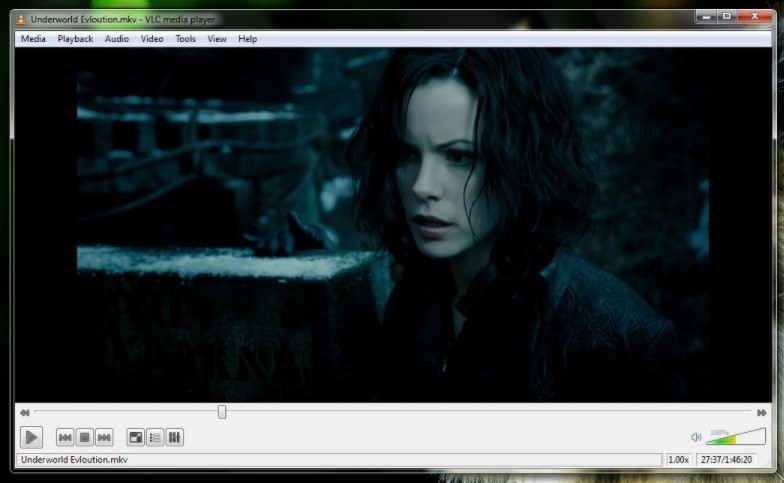Minimize the VLC window
Image resolution: width=784 pixels, height=483 pixels.
click(x=706, y=16)
